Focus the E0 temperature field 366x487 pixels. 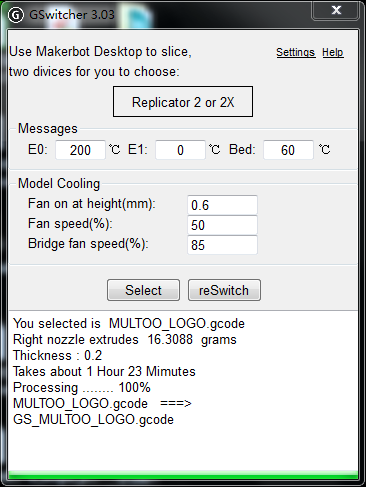[x=80, y=150]
